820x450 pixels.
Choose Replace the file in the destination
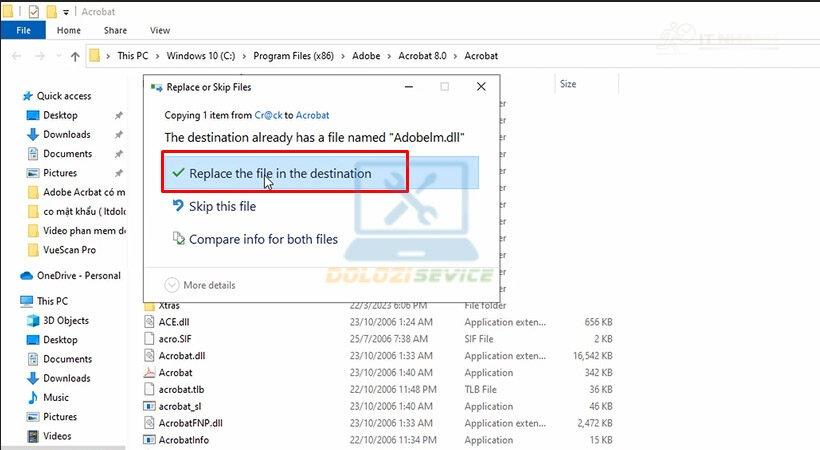(320, 173)
